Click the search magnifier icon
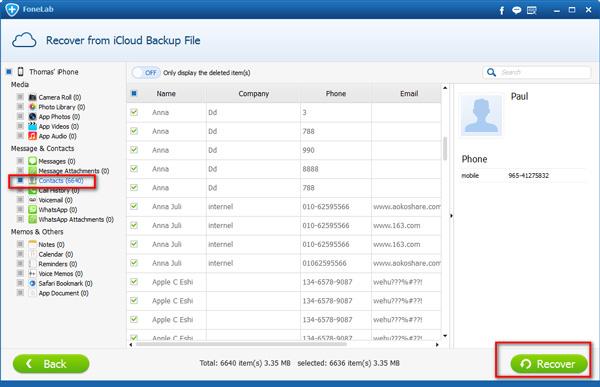The width and height of the screenshot is (600, 387). (x=491, y=72)
